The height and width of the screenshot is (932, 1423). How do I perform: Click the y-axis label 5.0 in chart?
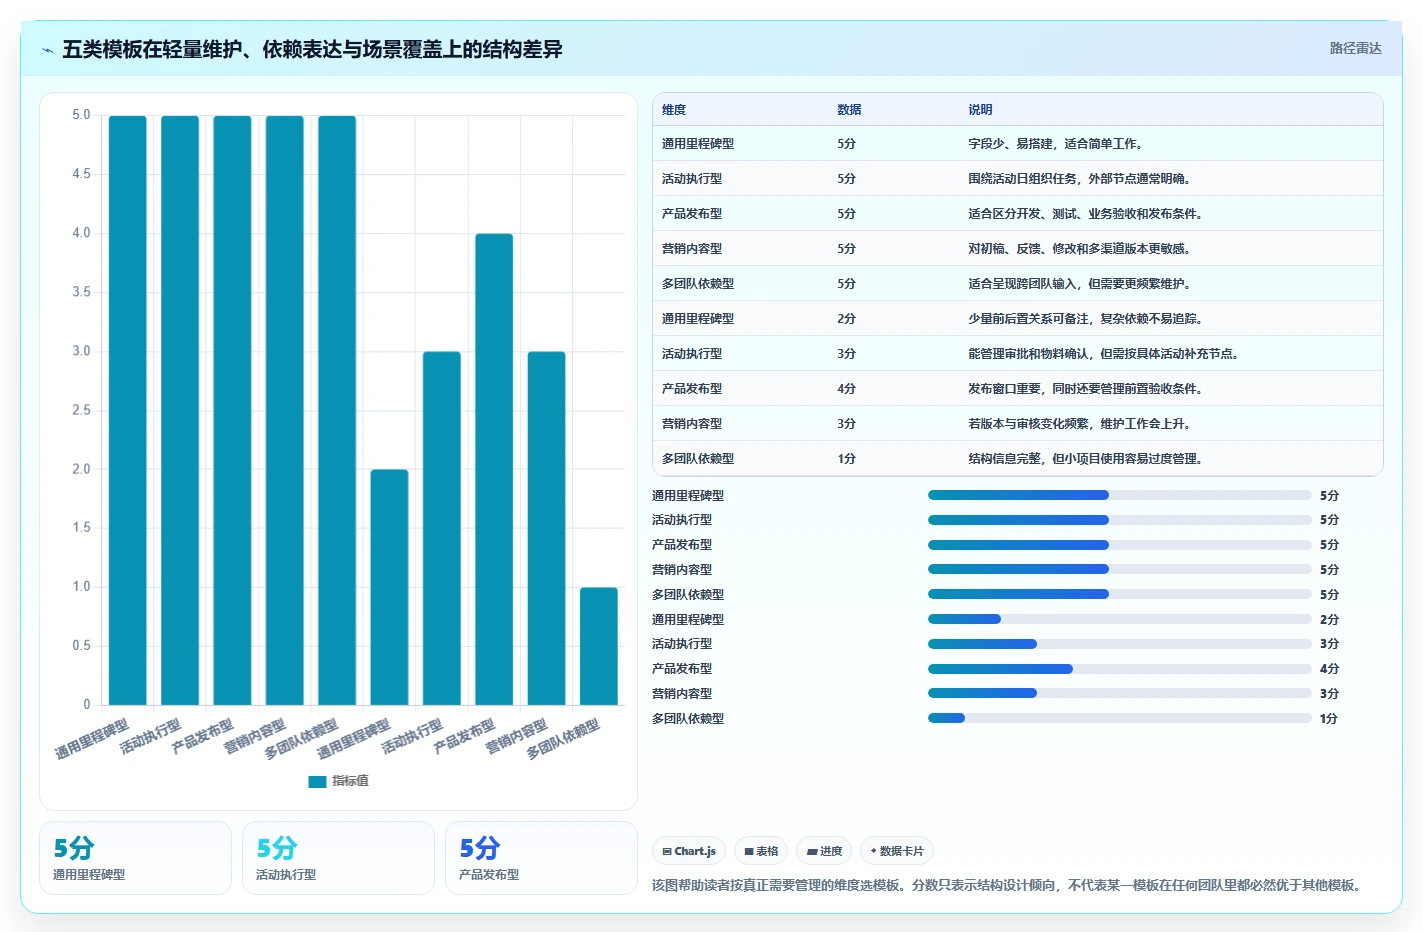click(x=81, y=115)
